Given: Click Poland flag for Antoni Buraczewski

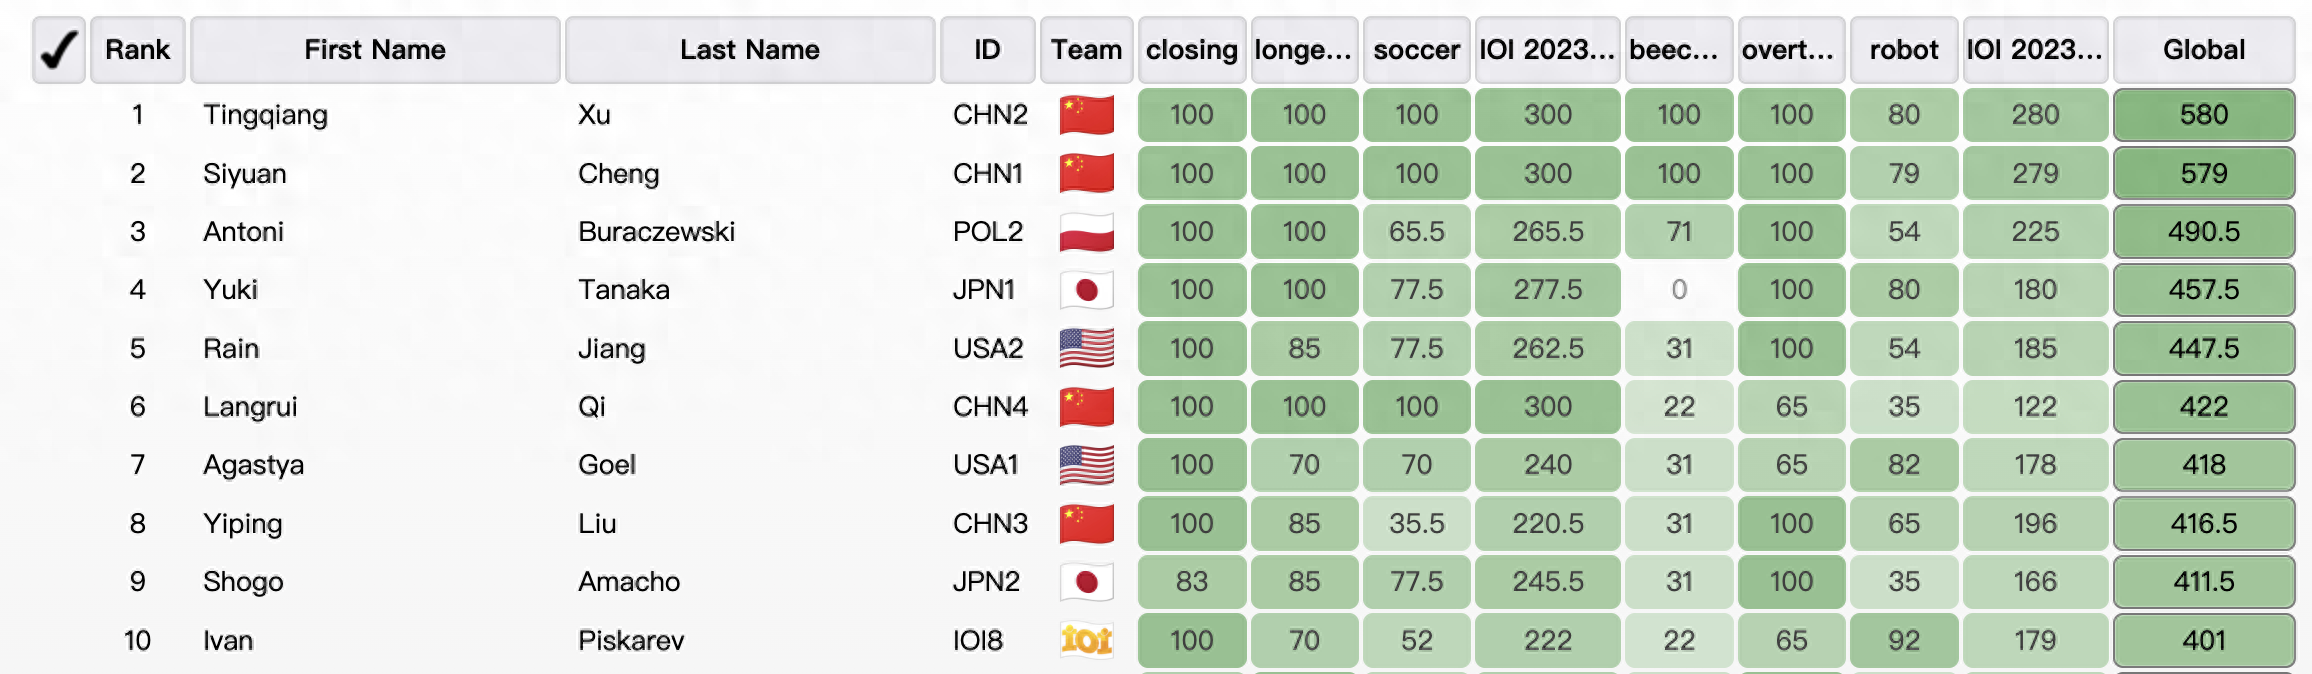Looking at the screenshot, I should coord(1086,232).
